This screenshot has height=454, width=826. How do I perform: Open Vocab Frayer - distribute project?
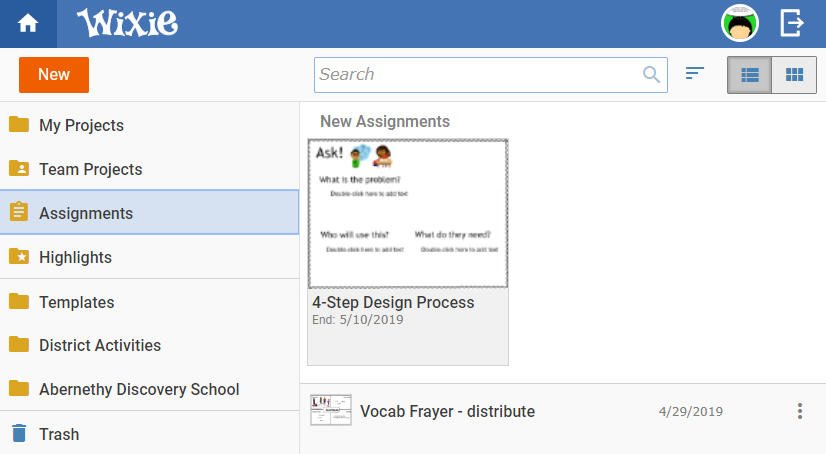point(447,411)
